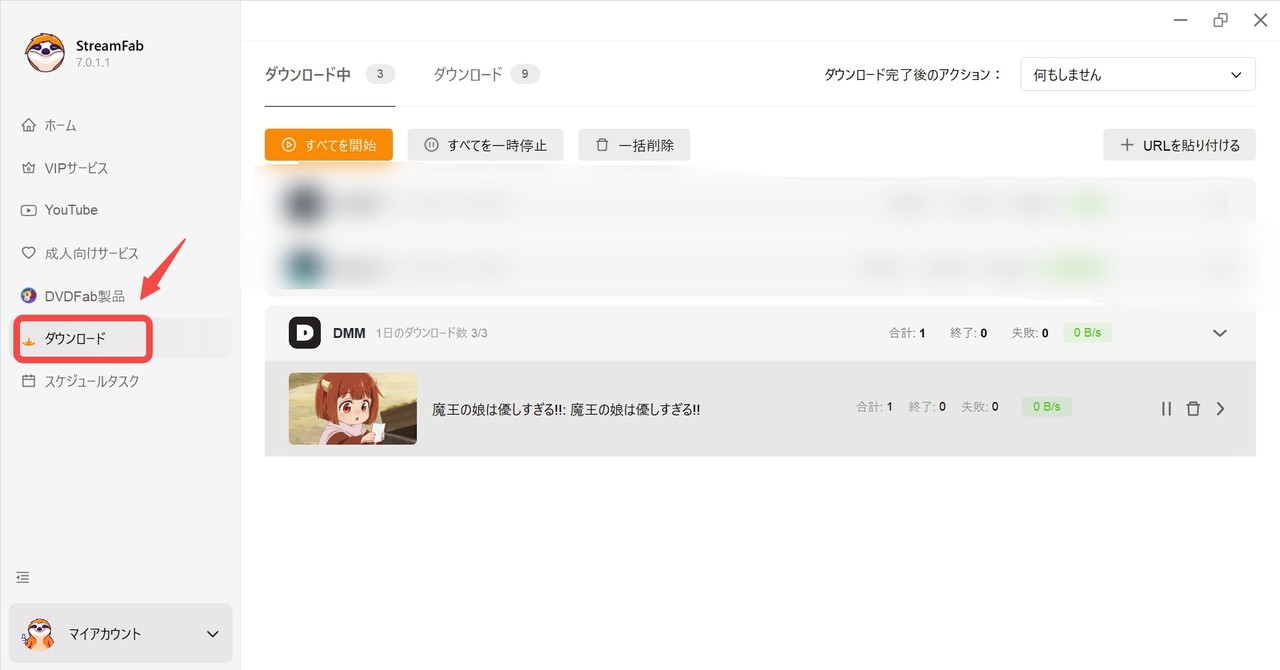Open the 何もしません action dropdown

point(1137,73)
